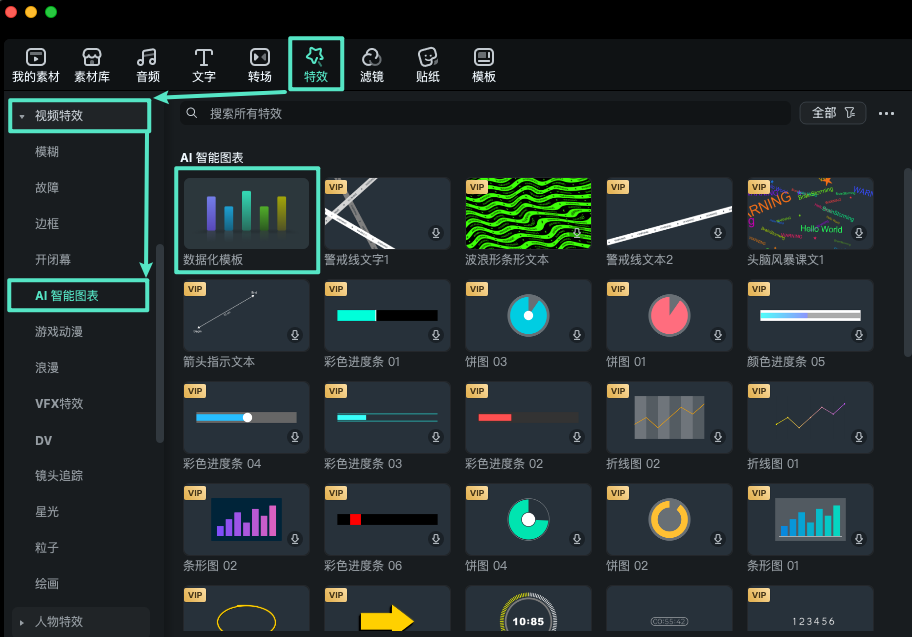Select the 故障 effect category
This screenshot has width=912, height=637.
[47, 188]
